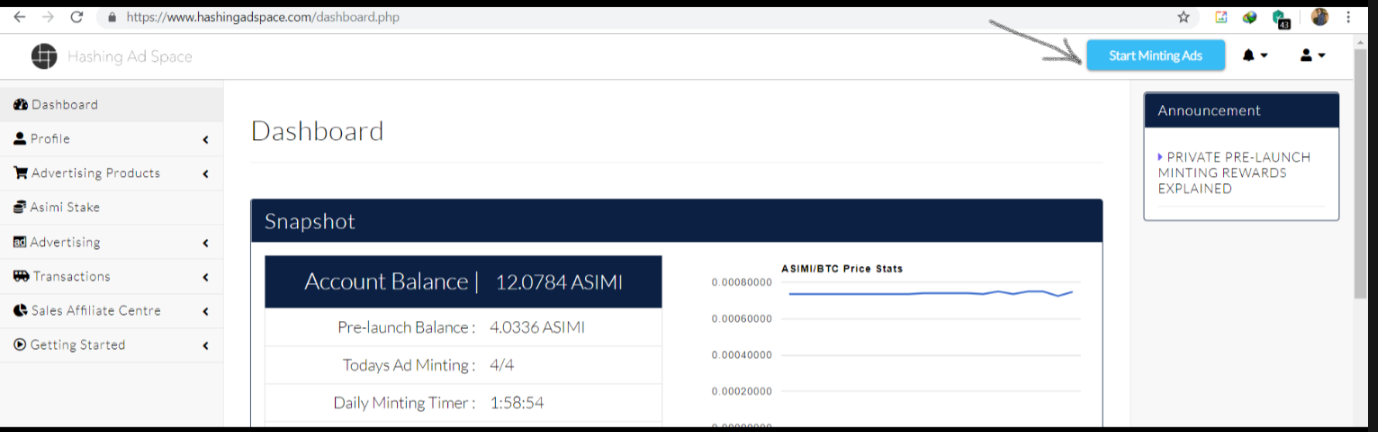Click the green shield extension with 43 badge
The image size is (1378, 432).
click(1281, 18)
